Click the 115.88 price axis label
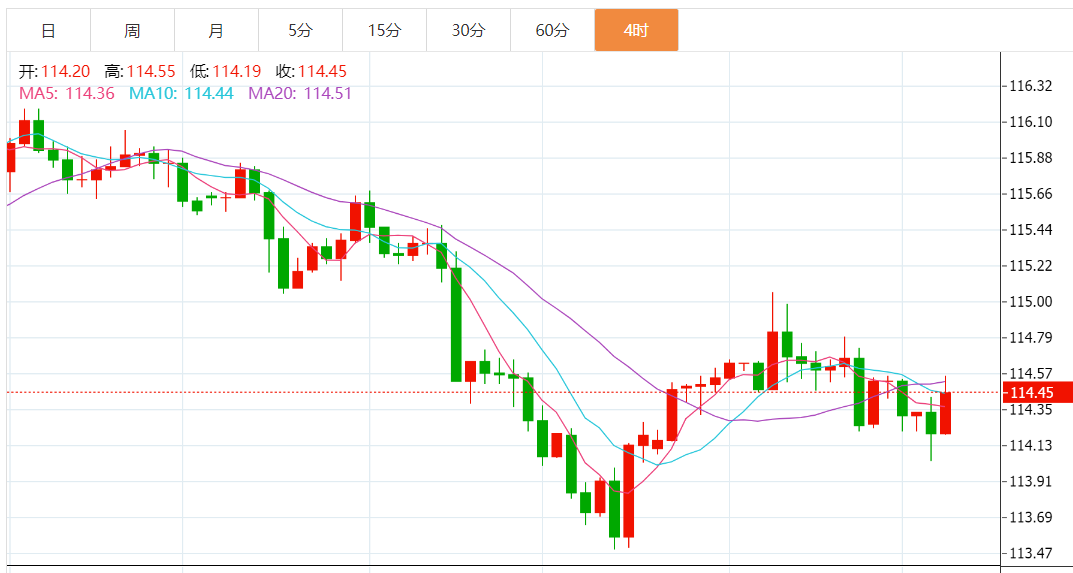This screenshot has height=573, width=1073. point(1031,158)
